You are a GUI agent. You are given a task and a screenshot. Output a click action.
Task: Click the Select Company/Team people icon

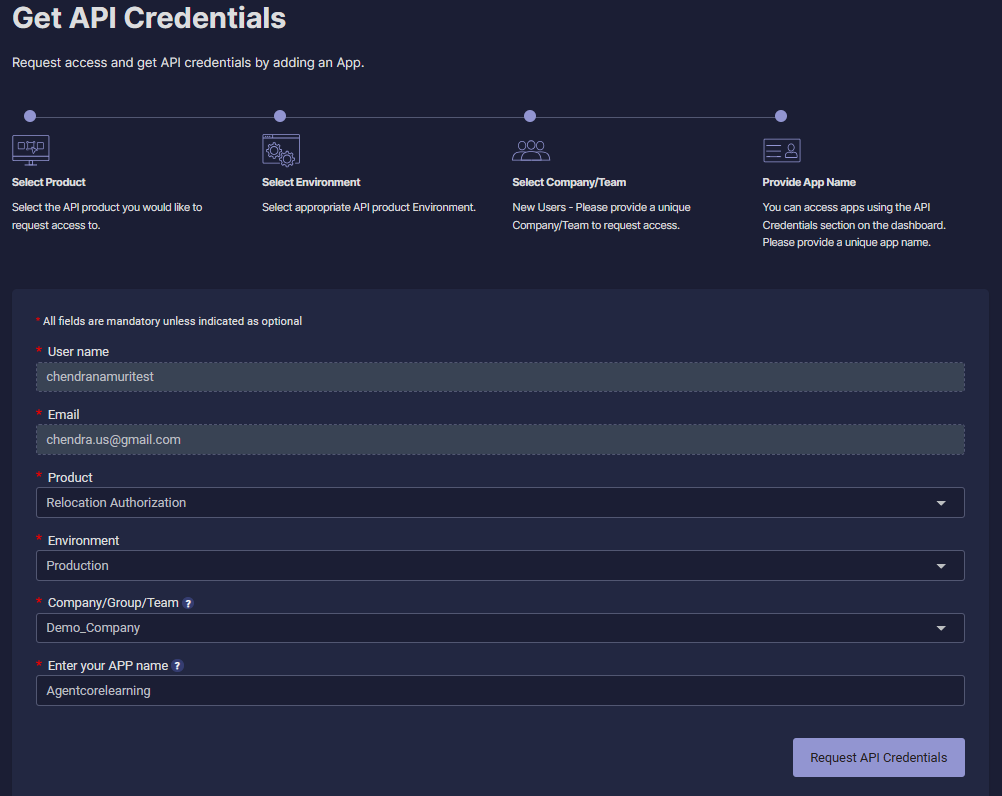(x=531, y=150)
